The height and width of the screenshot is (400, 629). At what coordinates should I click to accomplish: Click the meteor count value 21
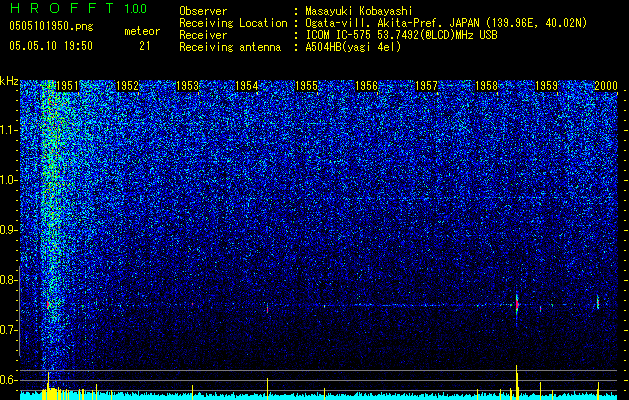point(144,46)
